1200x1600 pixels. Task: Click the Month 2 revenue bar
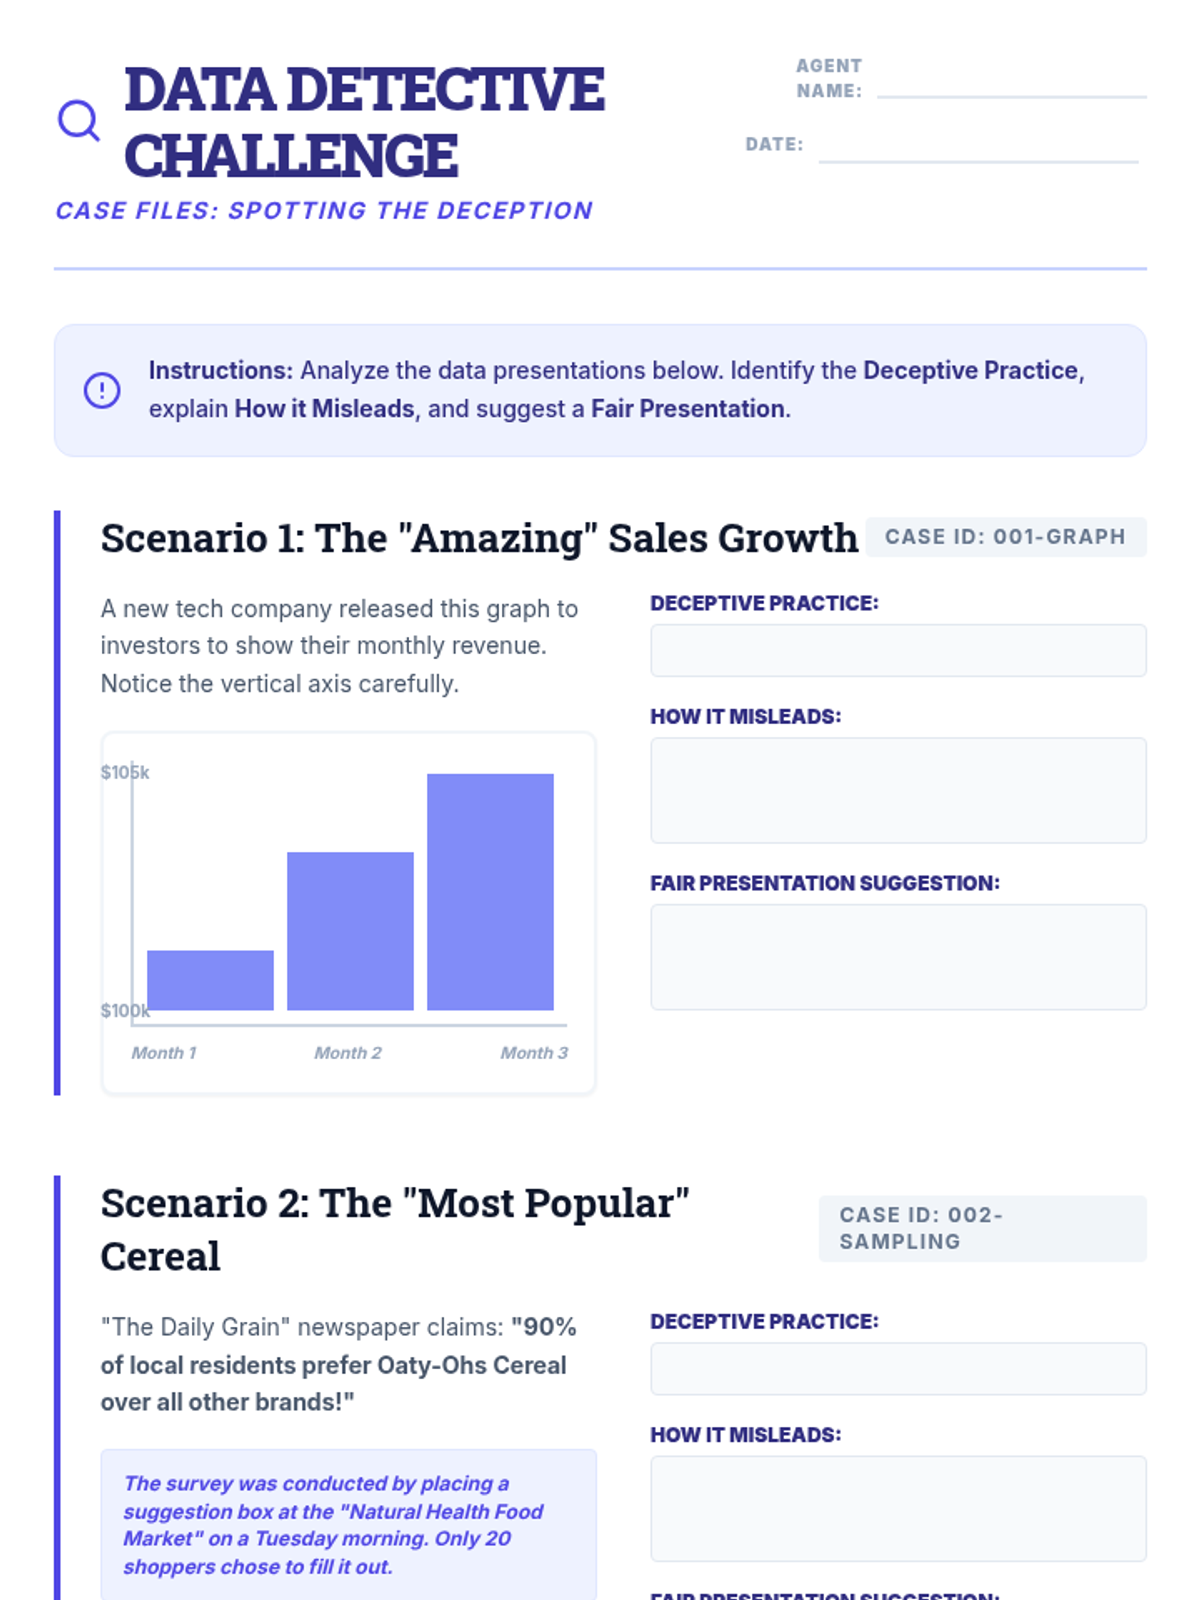pos(350,931)
